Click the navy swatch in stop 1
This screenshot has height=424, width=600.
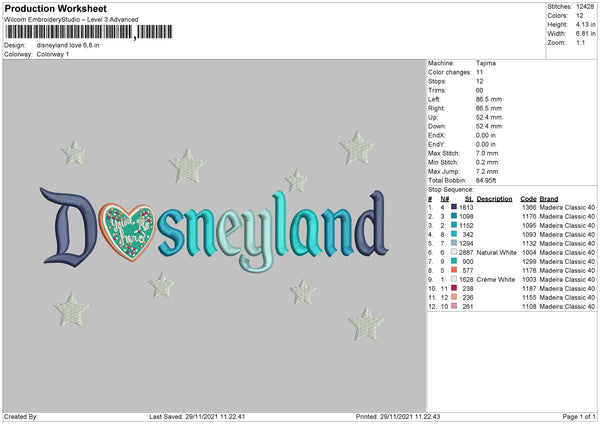coord(454,207)
